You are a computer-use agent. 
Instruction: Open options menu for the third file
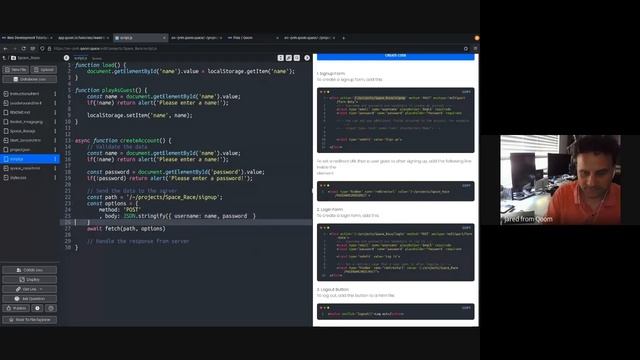tap(55, 112)
